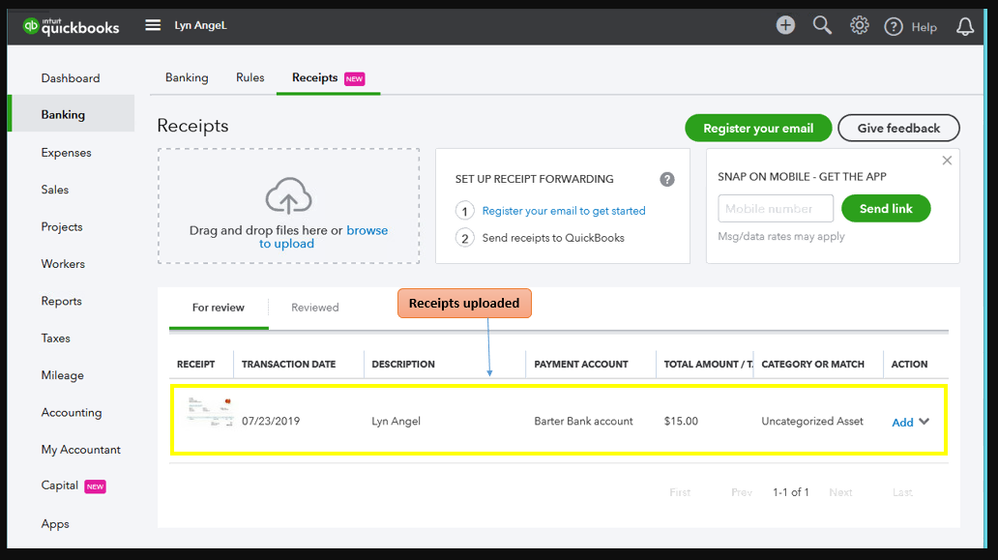
Task: Click the QuickBooks logo
Action: point(71,26)
